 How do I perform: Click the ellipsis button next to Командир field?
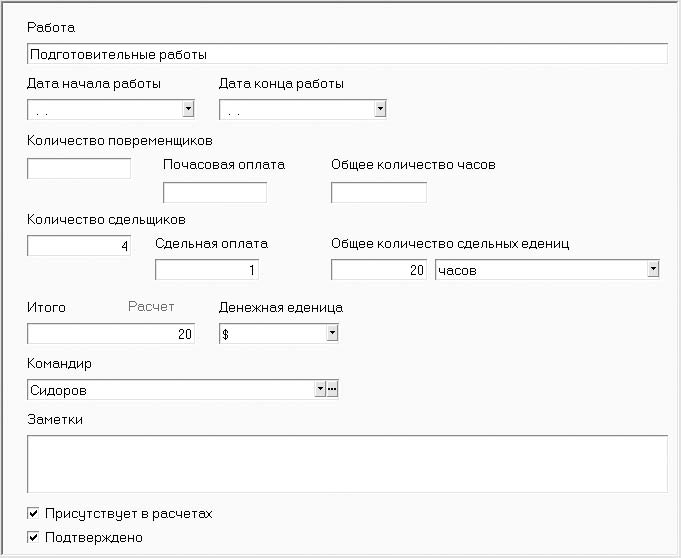332,389
